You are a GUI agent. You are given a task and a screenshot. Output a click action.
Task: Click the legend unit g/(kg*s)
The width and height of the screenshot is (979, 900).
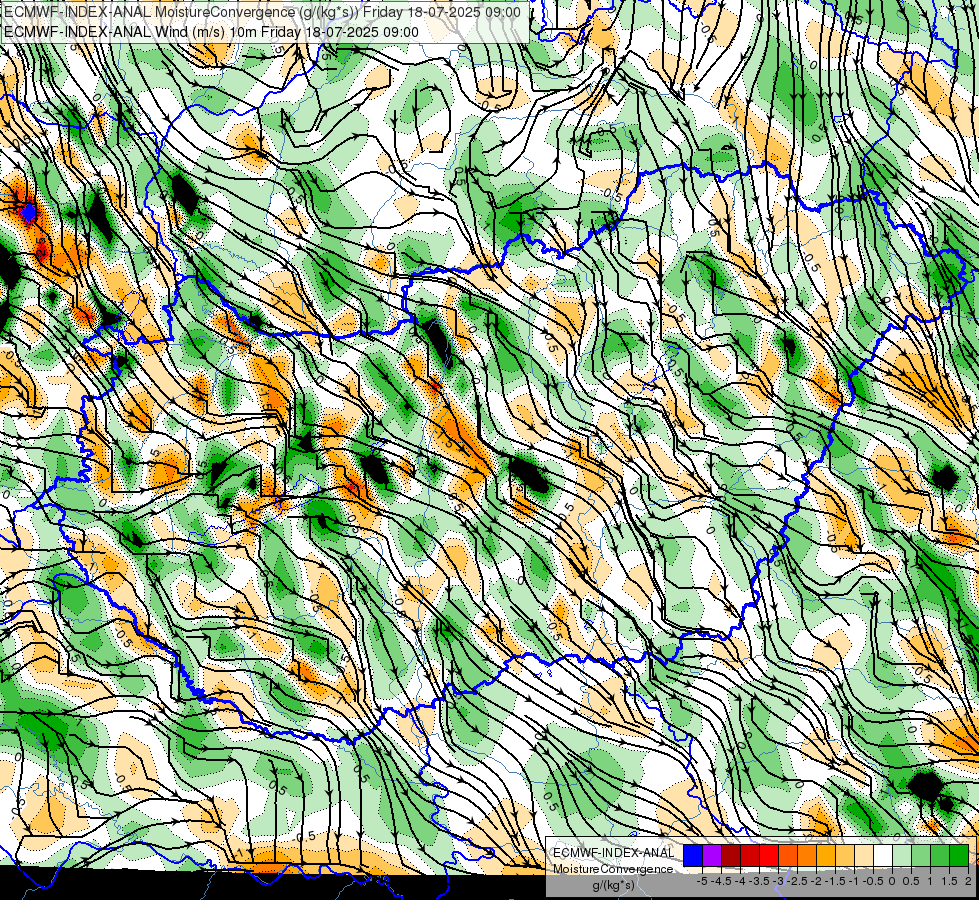[x=613, y=885]
